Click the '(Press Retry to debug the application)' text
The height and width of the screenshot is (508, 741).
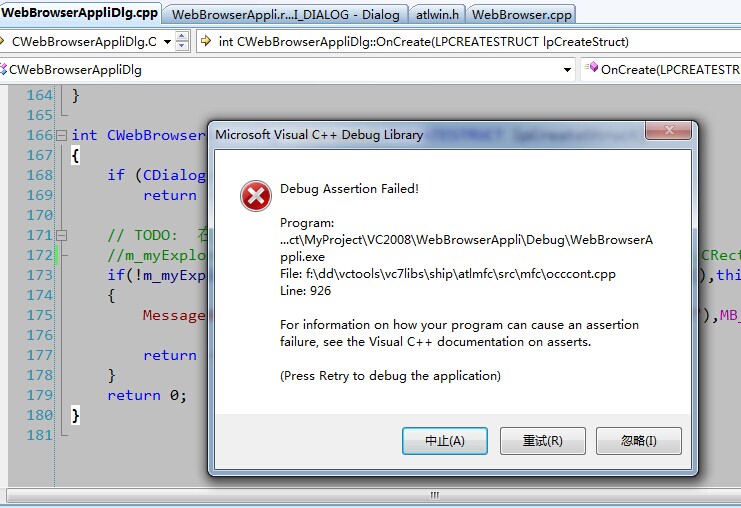[390, 376]
